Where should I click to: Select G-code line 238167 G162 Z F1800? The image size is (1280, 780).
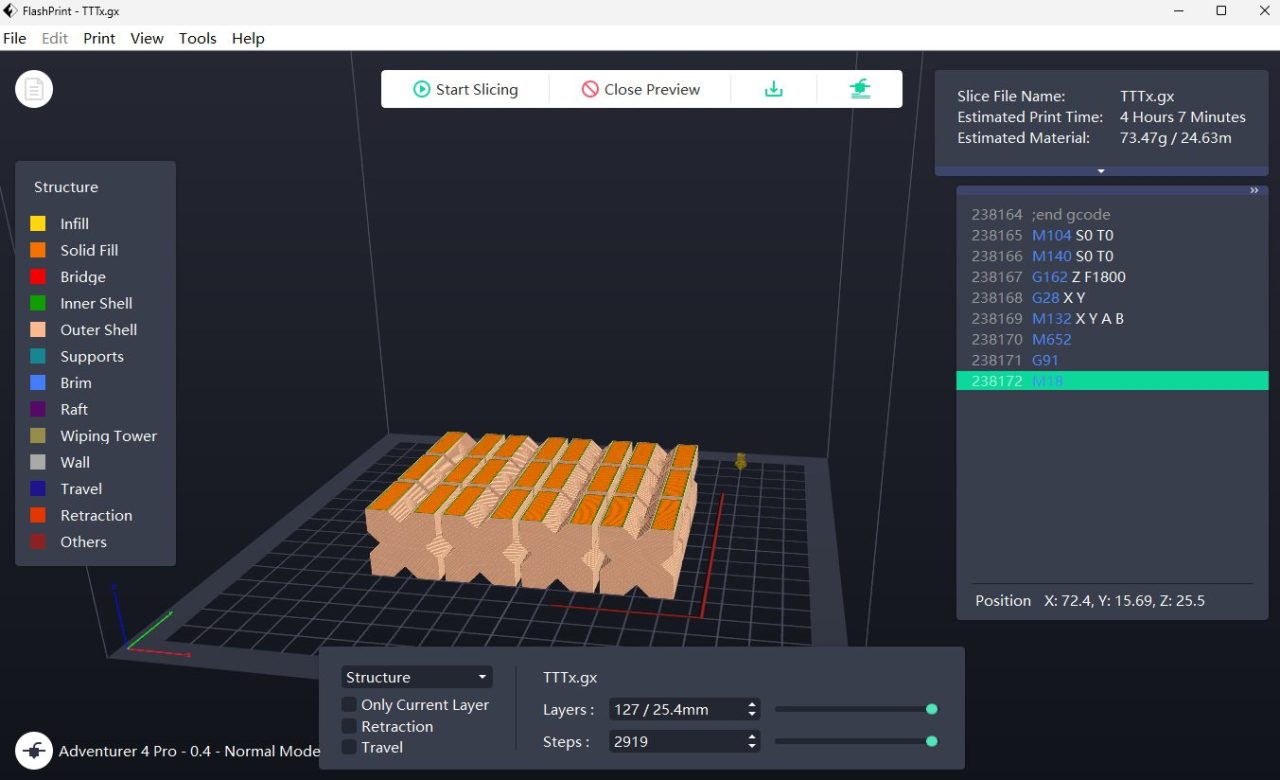pos(1112,277)
